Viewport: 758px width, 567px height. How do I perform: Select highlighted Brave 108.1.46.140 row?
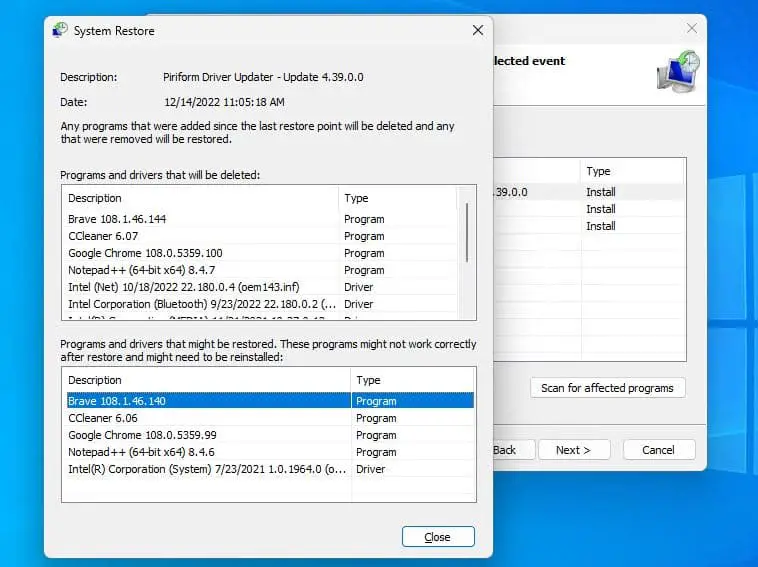tap(270, 401)
